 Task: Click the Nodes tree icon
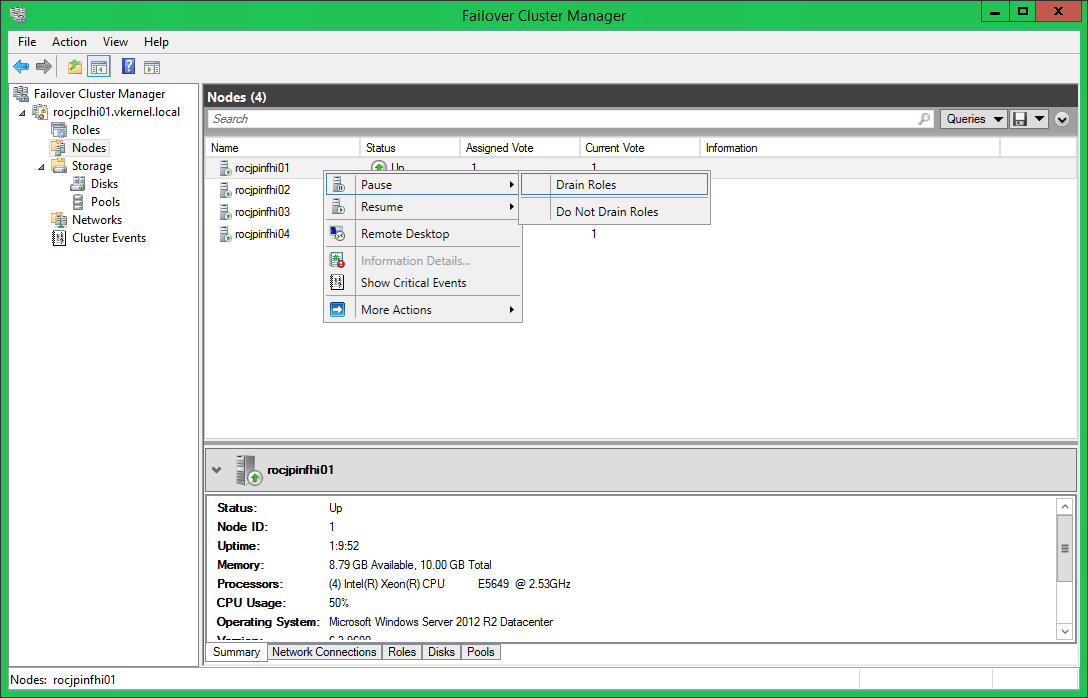59,148
